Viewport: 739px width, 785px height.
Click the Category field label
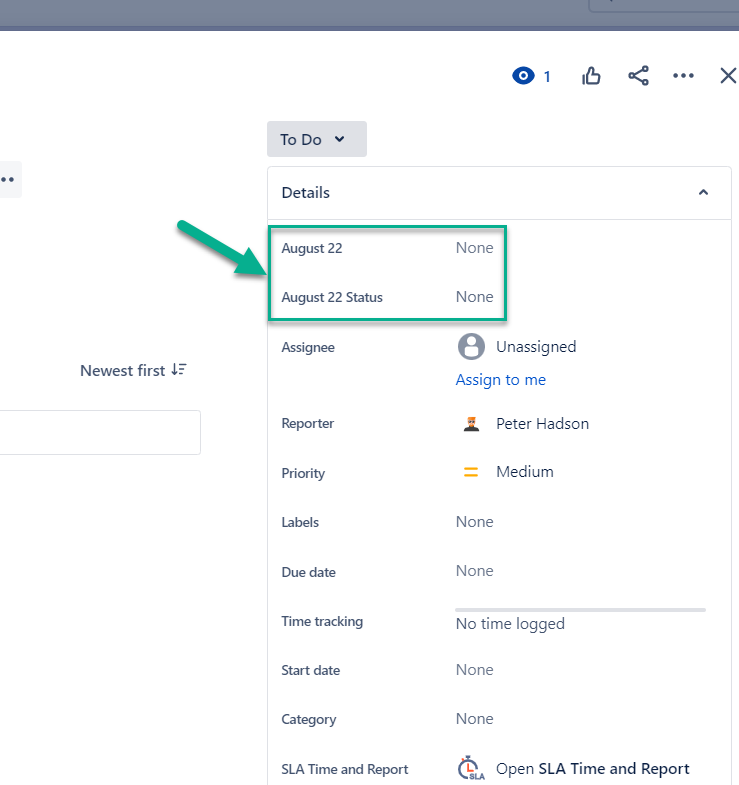(308, 720)
